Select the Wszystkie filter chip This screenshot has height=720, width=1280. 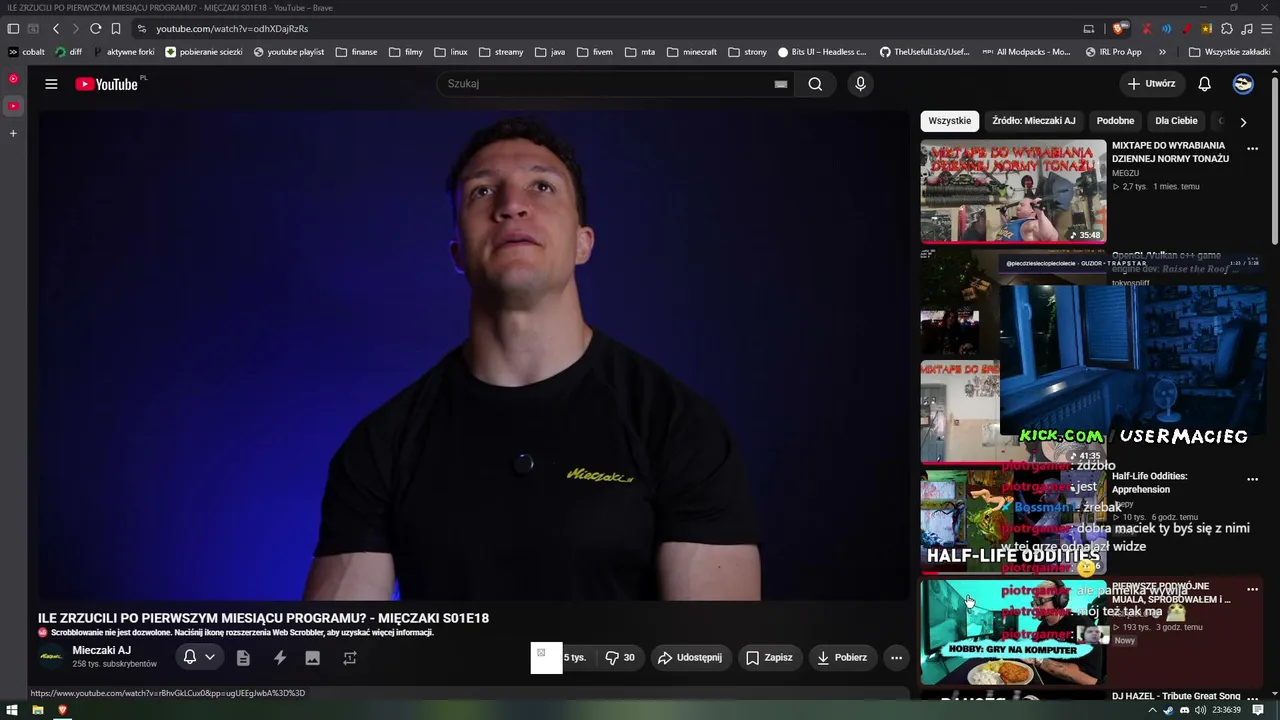(x=949, y=121)
